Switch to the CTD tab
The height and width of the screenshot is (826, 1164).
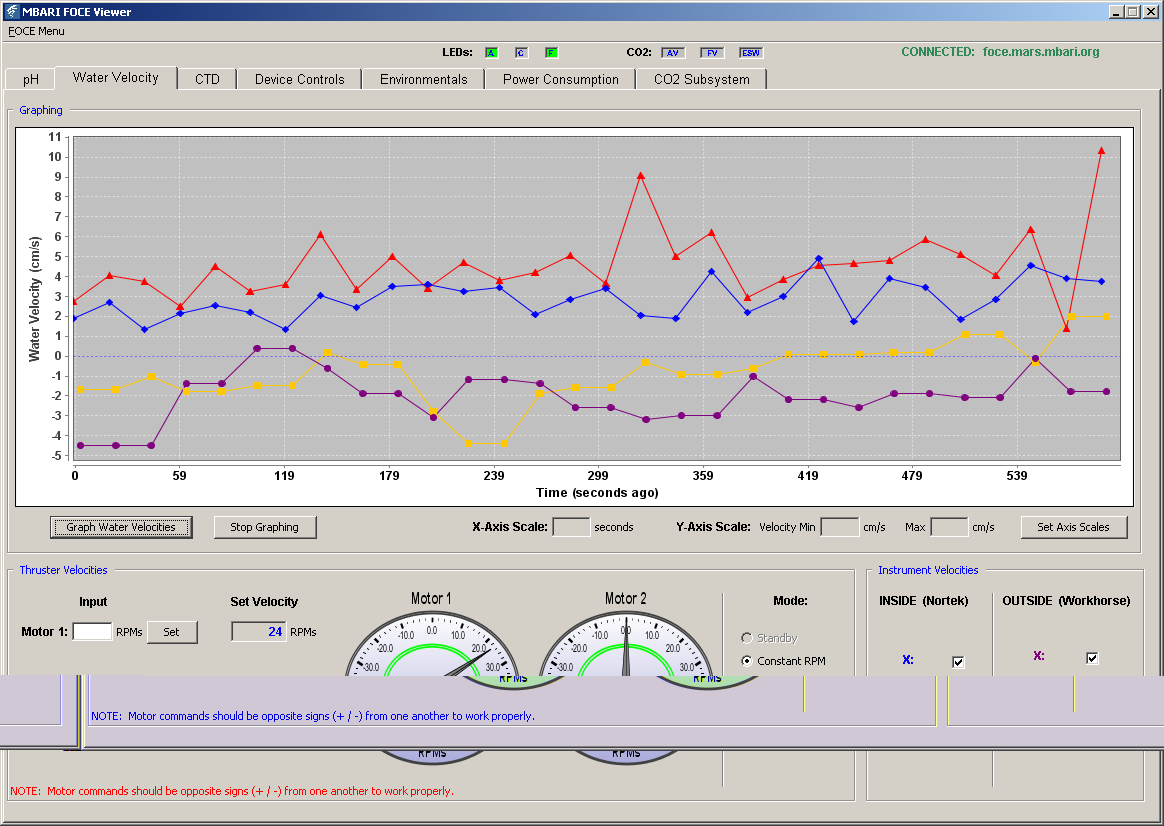(x=207, y=79)
